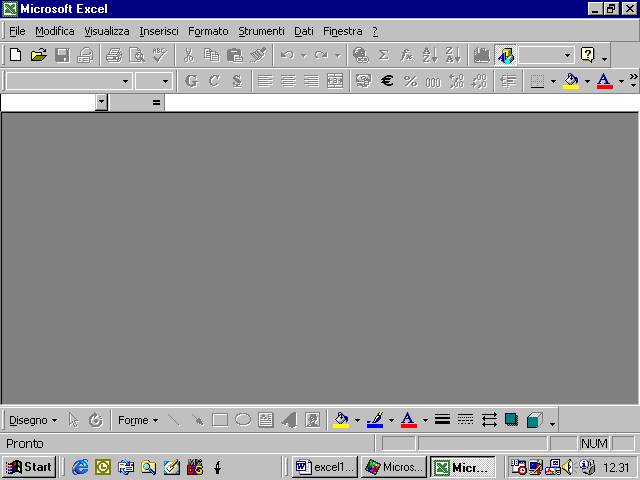640x480 pixels.
Task: Open the Inserisci menu
Action: (159, 31)
